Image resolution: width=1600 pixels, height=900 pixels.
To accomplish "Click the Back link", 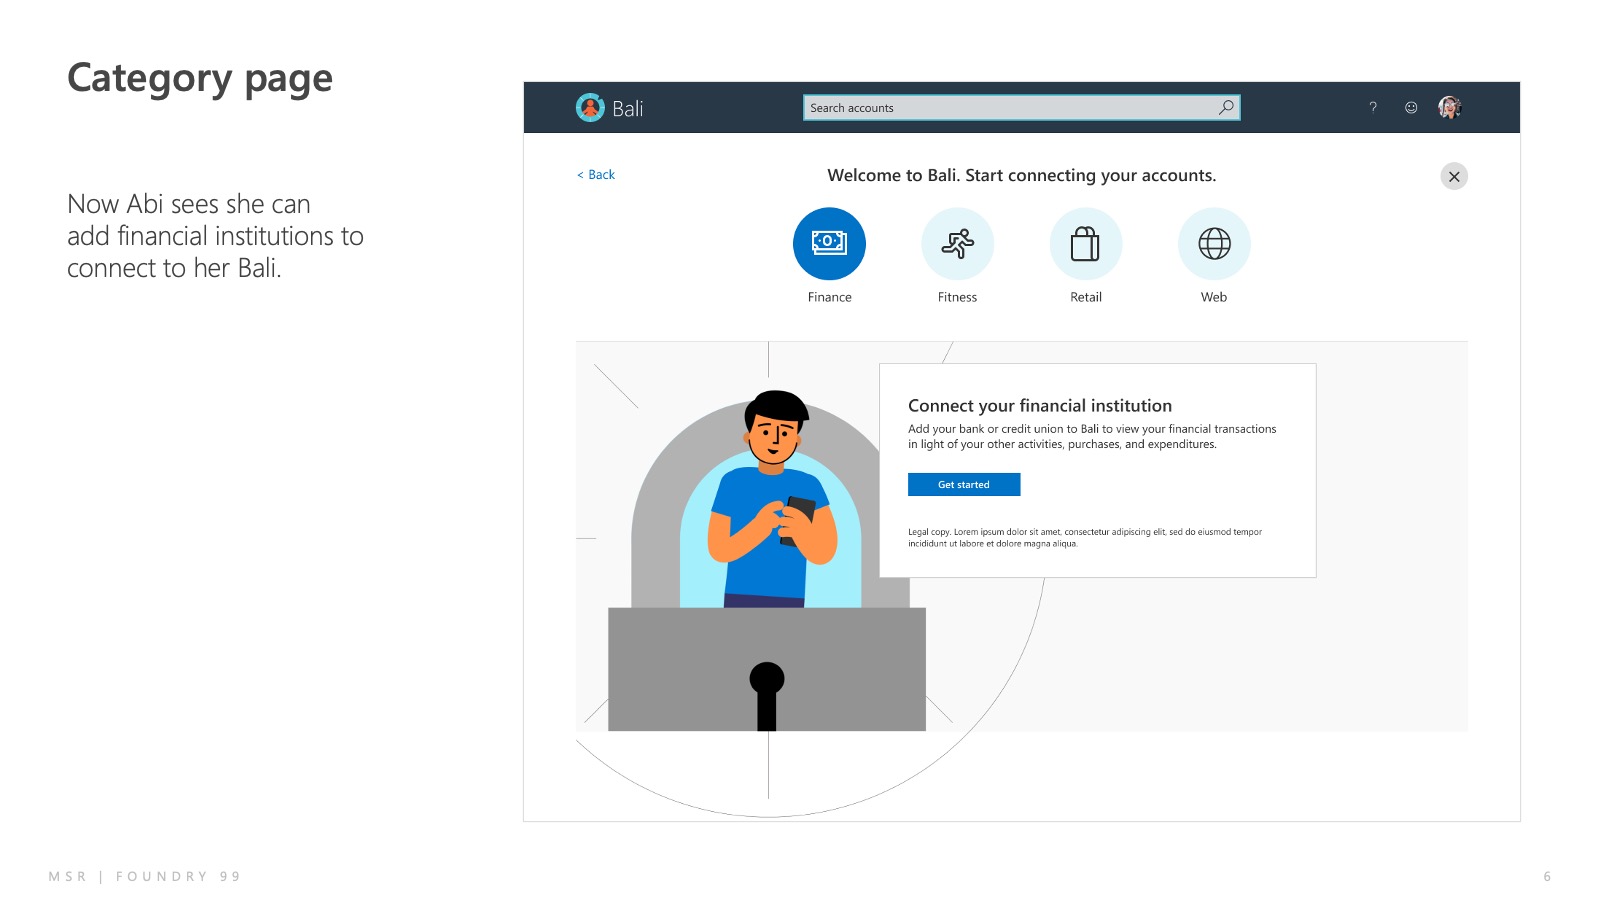I will (x=597, y=175).
